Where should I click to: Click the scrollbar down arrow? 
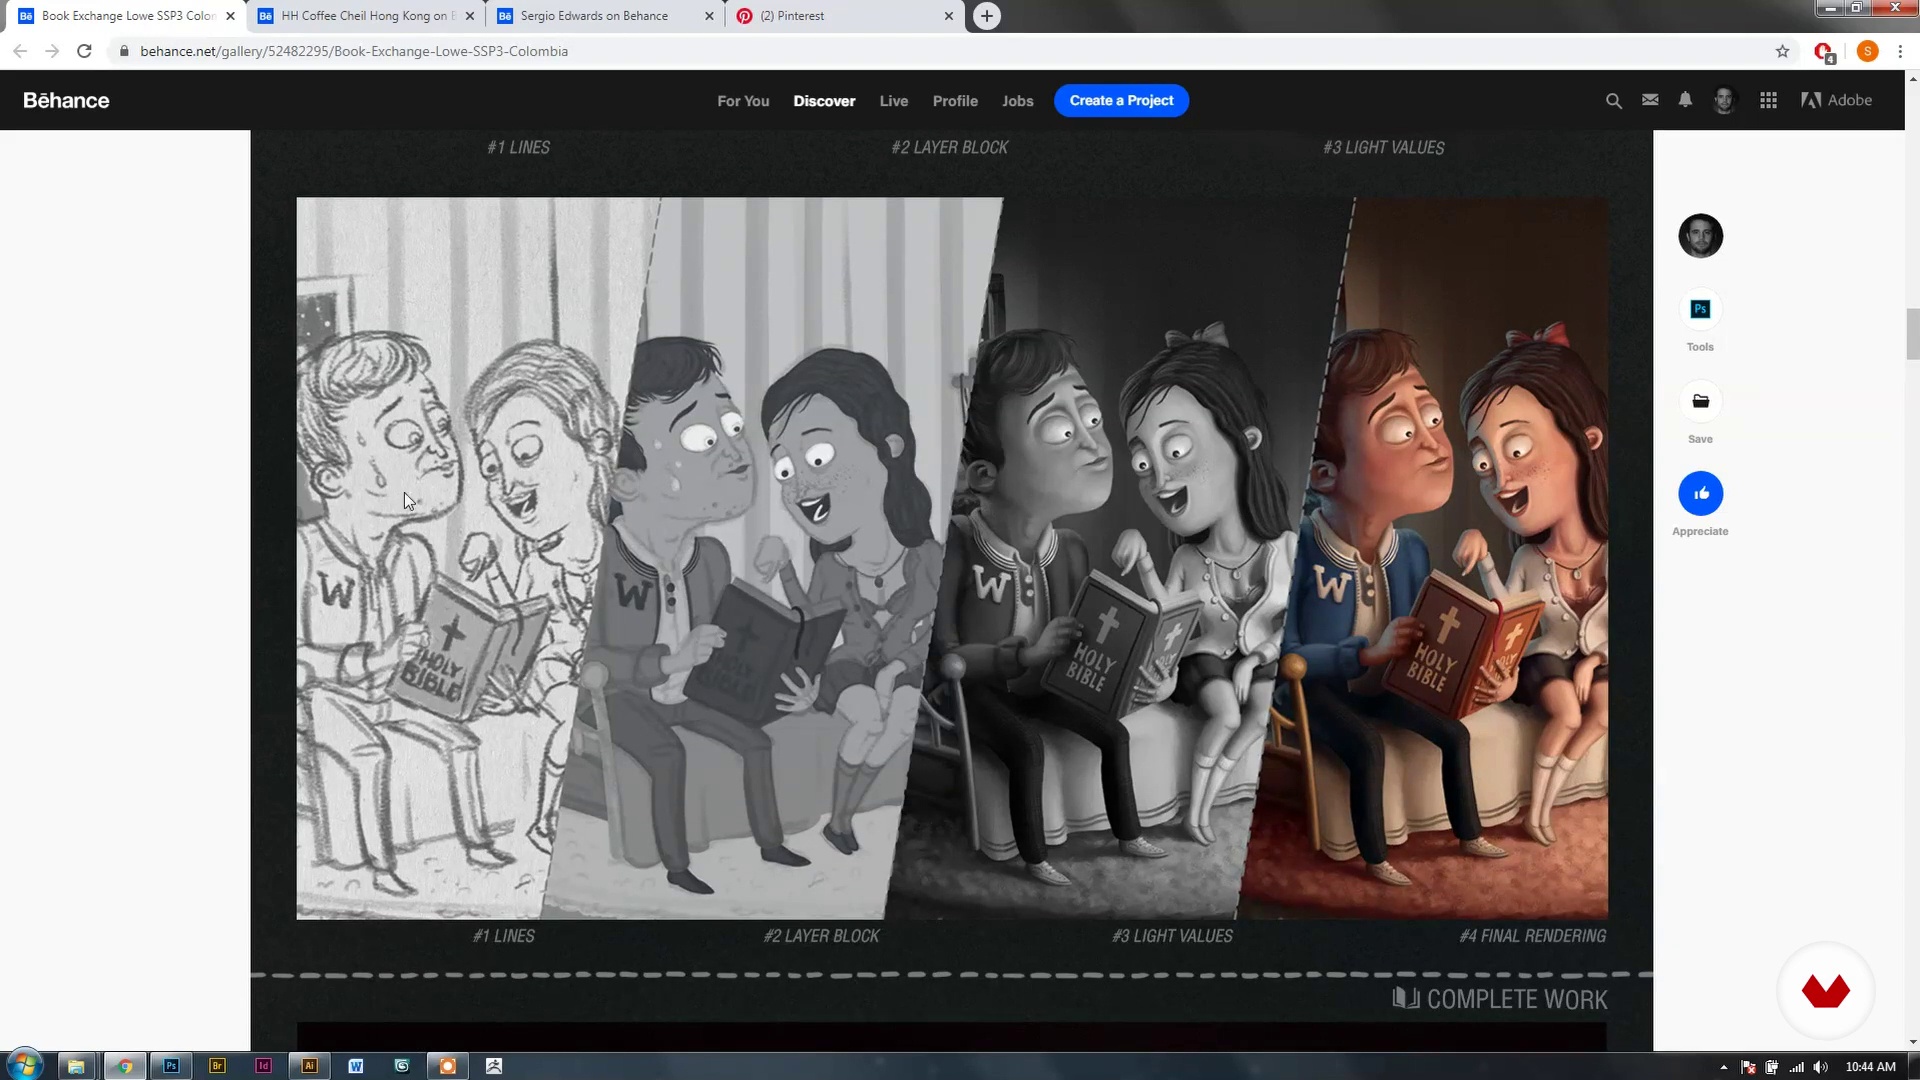pos(1912,1042)
